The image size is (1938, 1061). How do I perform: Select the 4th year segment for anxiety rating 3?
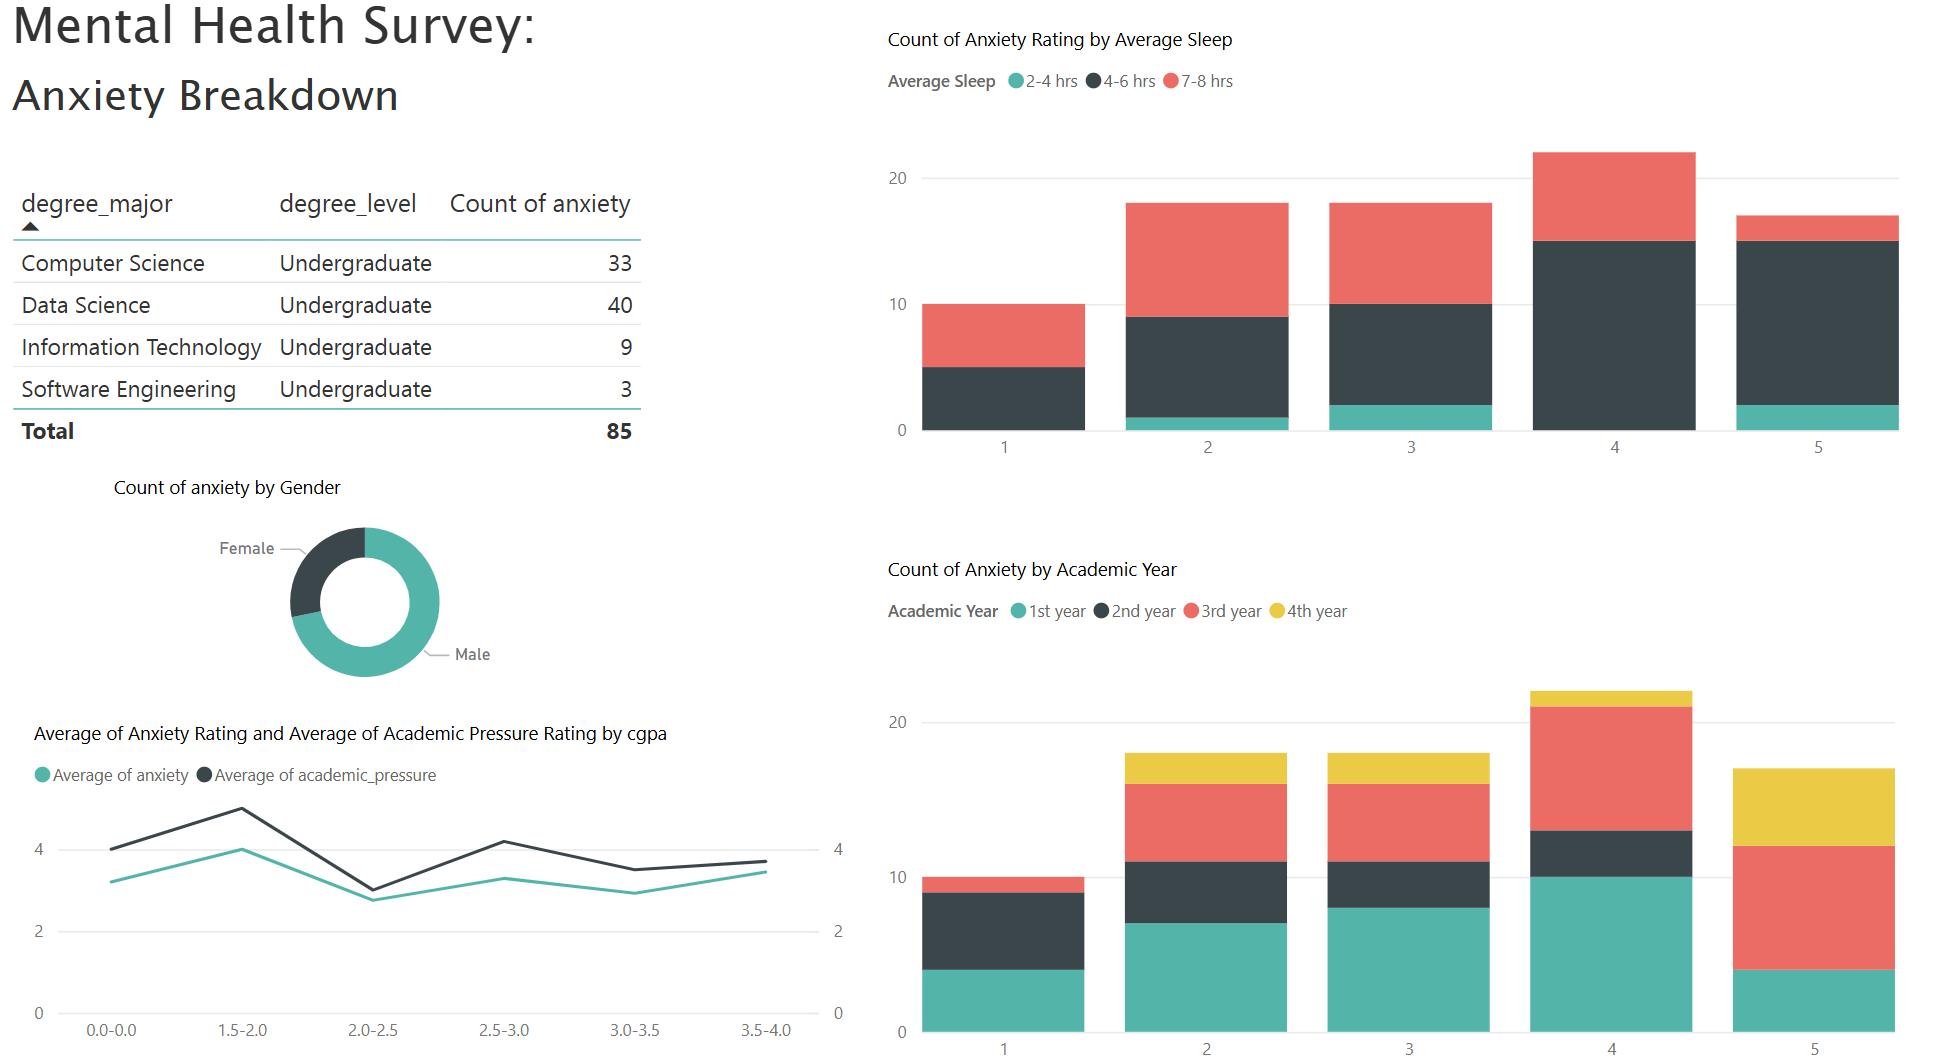click(1408, 768)
